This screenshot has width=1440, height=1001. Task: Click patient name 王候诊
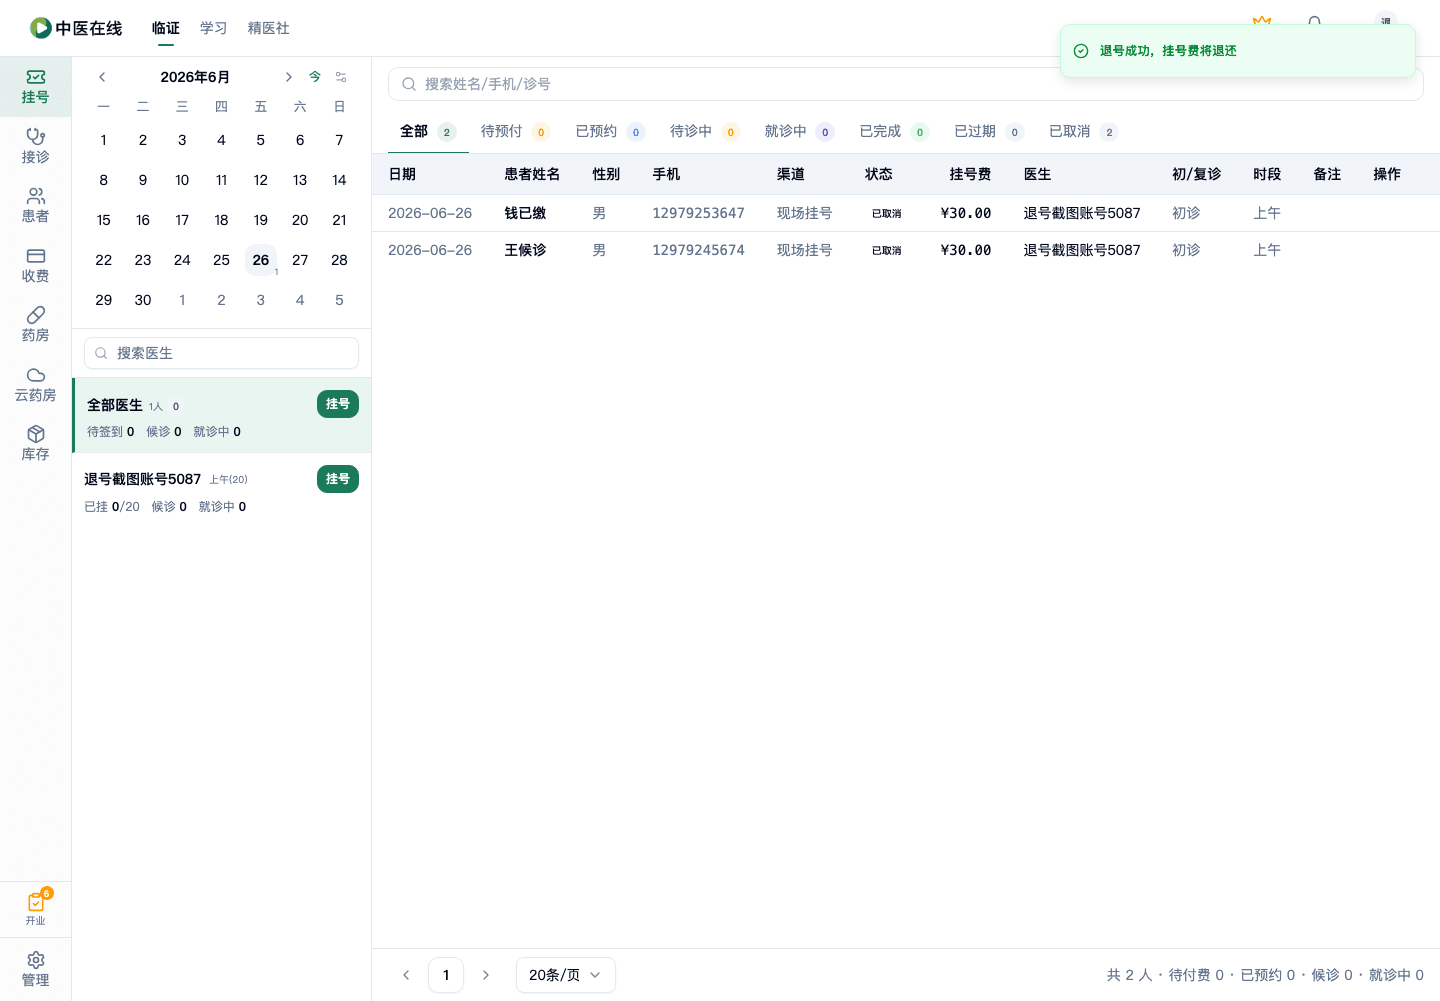[525, 250]
